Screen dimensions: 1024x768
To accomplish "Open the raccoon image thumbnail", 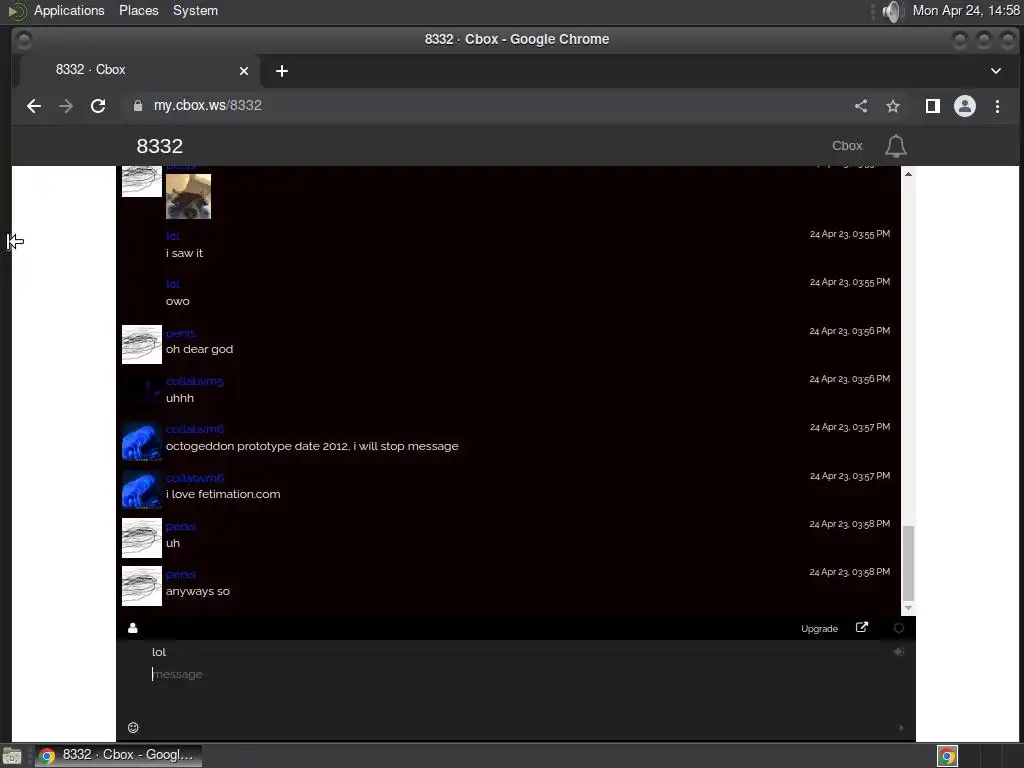I will point(188,196).
